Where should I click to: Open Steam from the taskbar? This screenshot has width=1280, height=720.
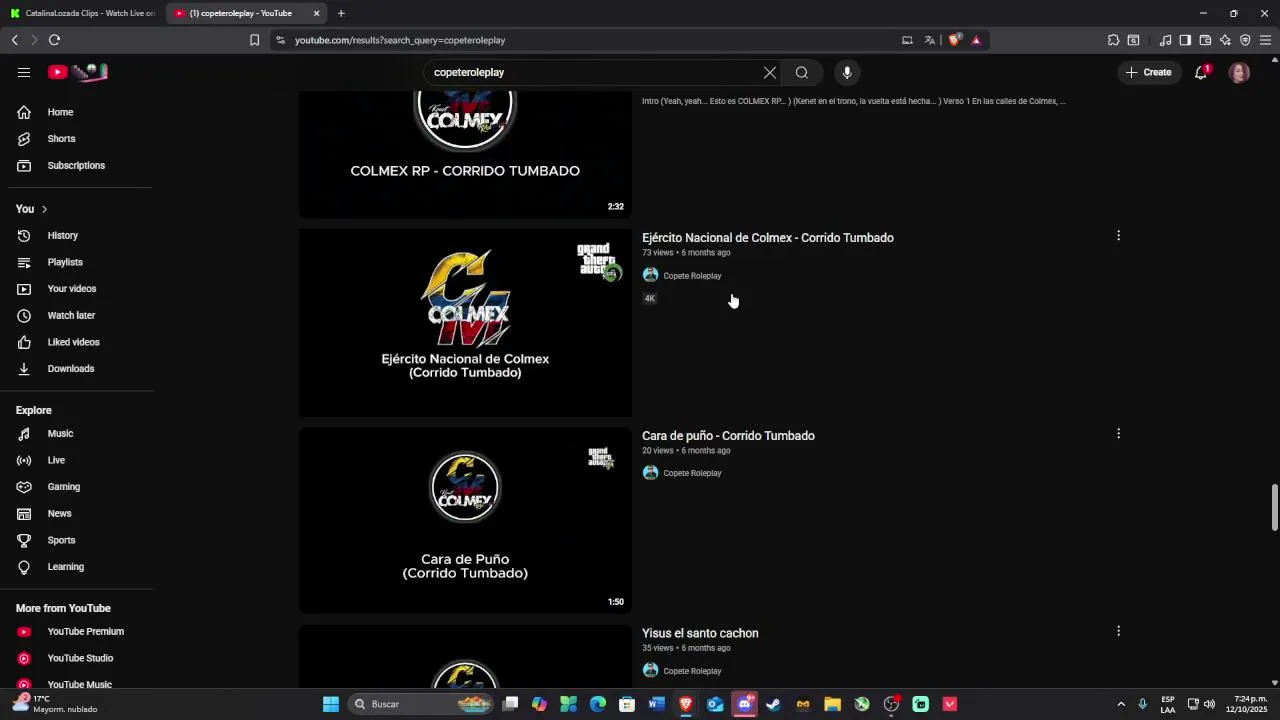pos(773,704)
